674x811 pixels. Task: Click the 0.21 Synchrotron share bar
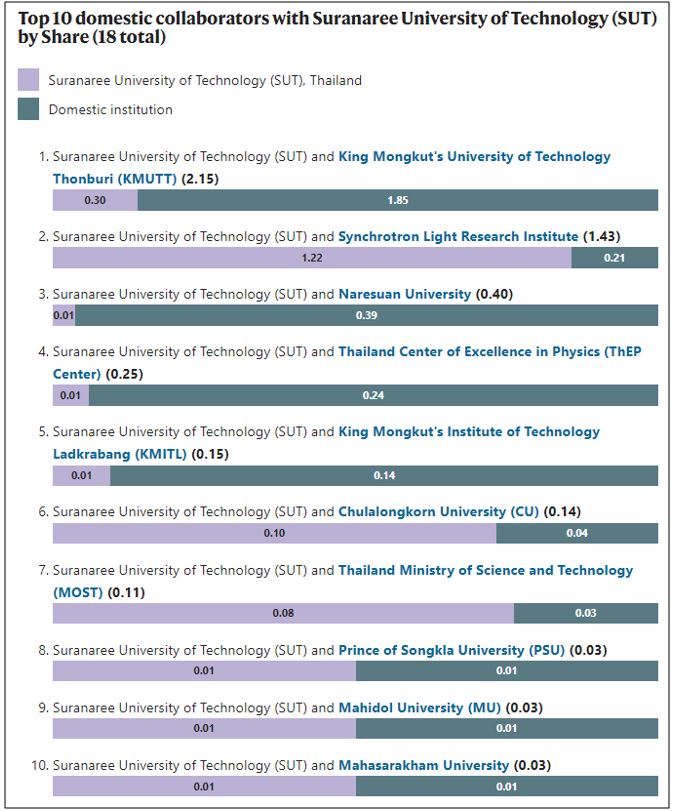(615, 258)
